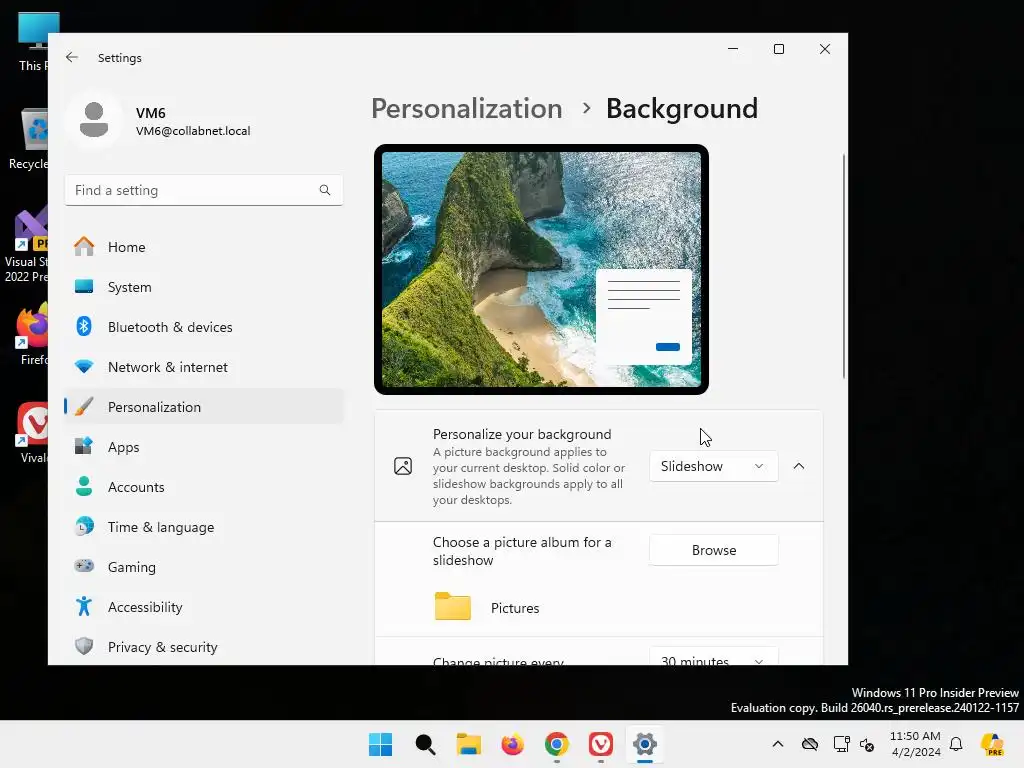Click the Bluetooth icon in sidebar

84,327
